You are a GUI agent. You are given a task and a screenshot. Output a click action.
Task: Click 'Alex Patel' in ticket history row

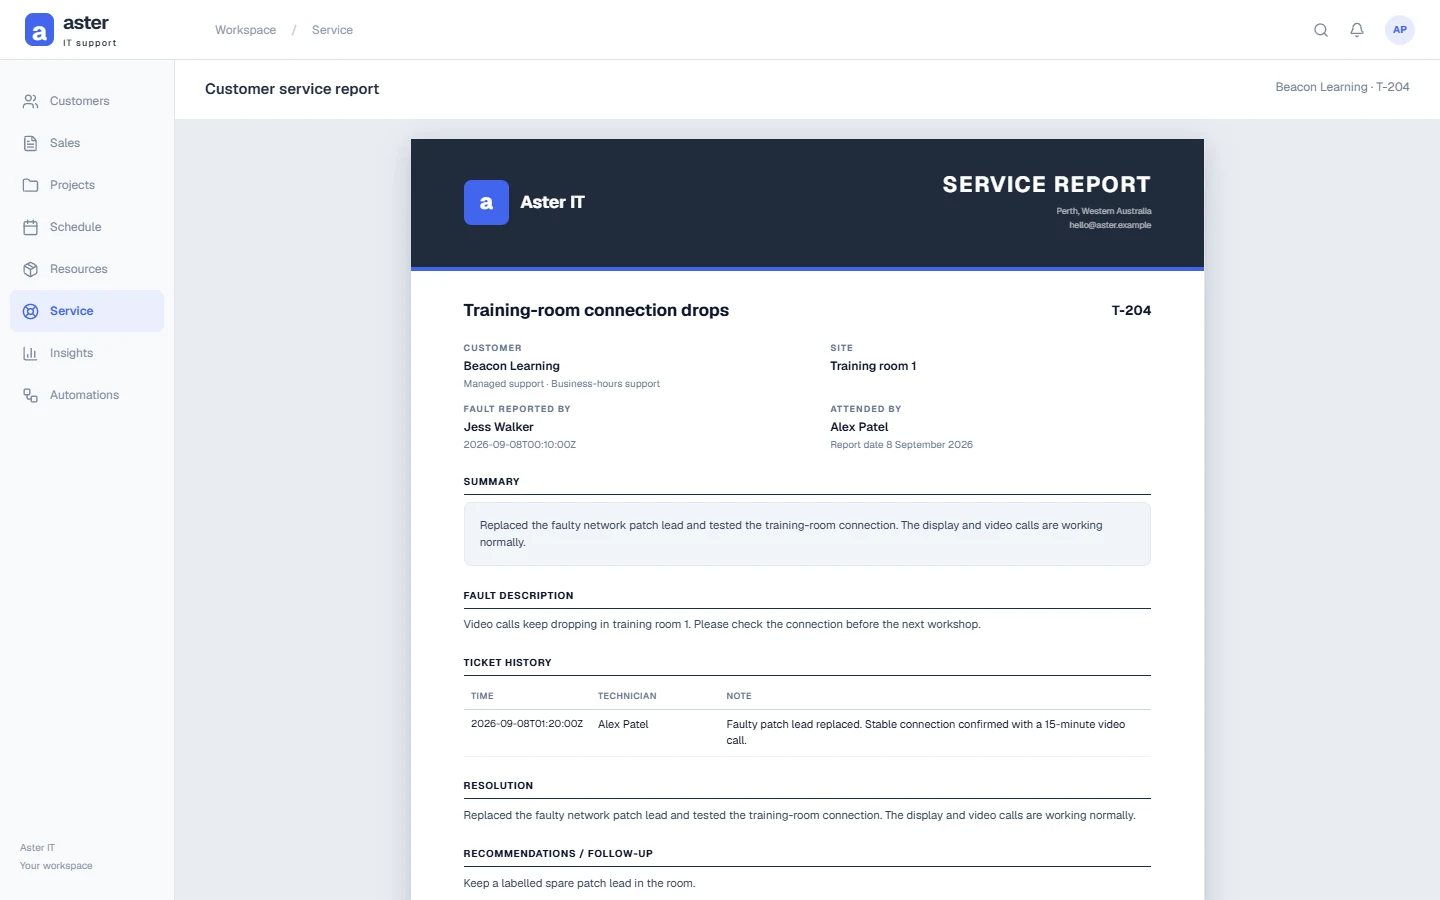tap(623, 724)
